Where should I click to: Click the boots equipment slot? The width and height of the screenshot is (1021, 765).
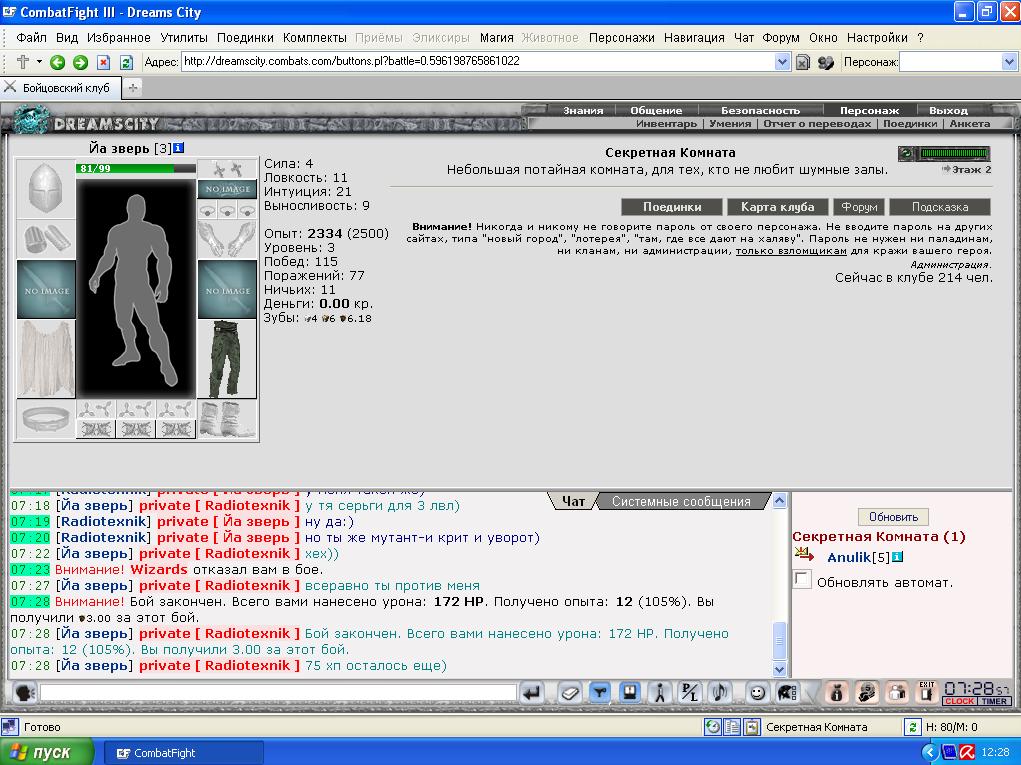pyautogui.click(x=227, y=419)
